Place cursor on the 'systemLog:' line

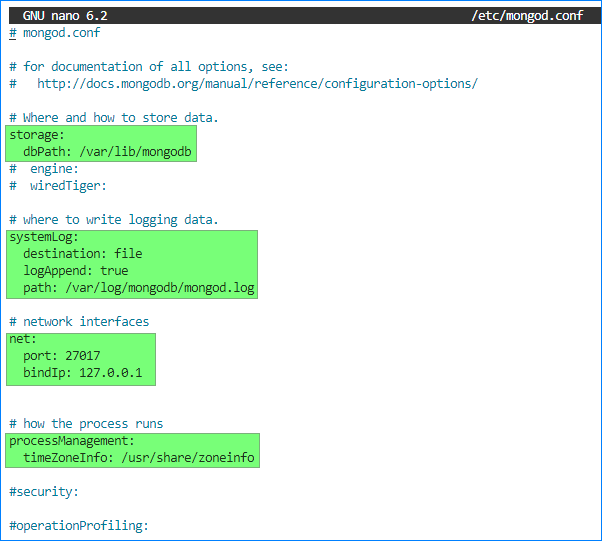[x=44, y=237]
